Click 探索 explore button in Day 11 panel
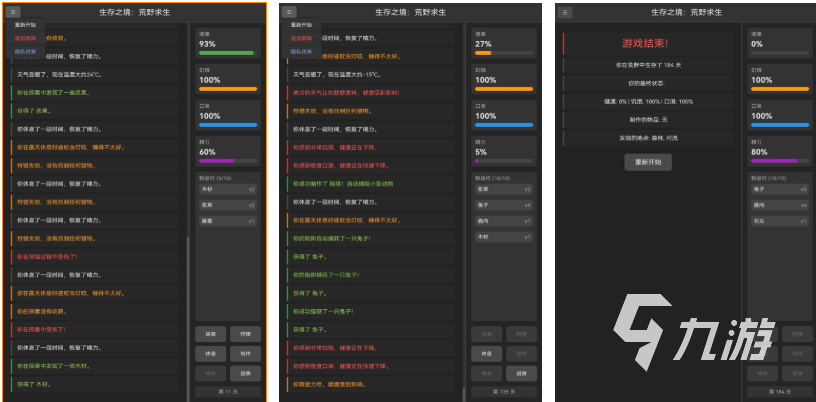816x402 pixels. click(211, 334)
